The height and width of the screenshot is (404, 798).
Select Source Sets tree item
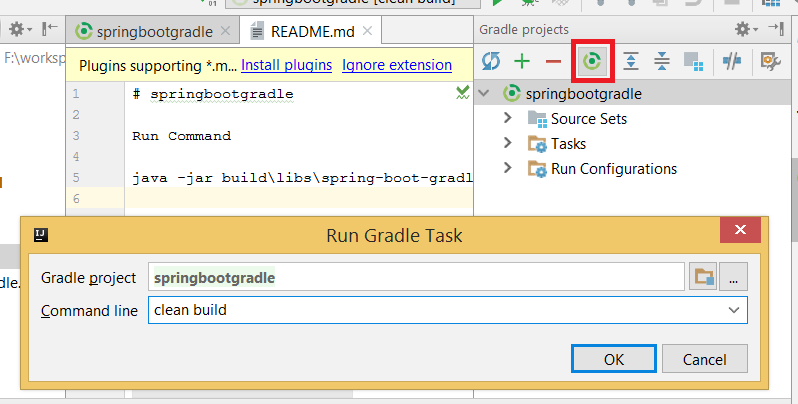click(578, 119)
